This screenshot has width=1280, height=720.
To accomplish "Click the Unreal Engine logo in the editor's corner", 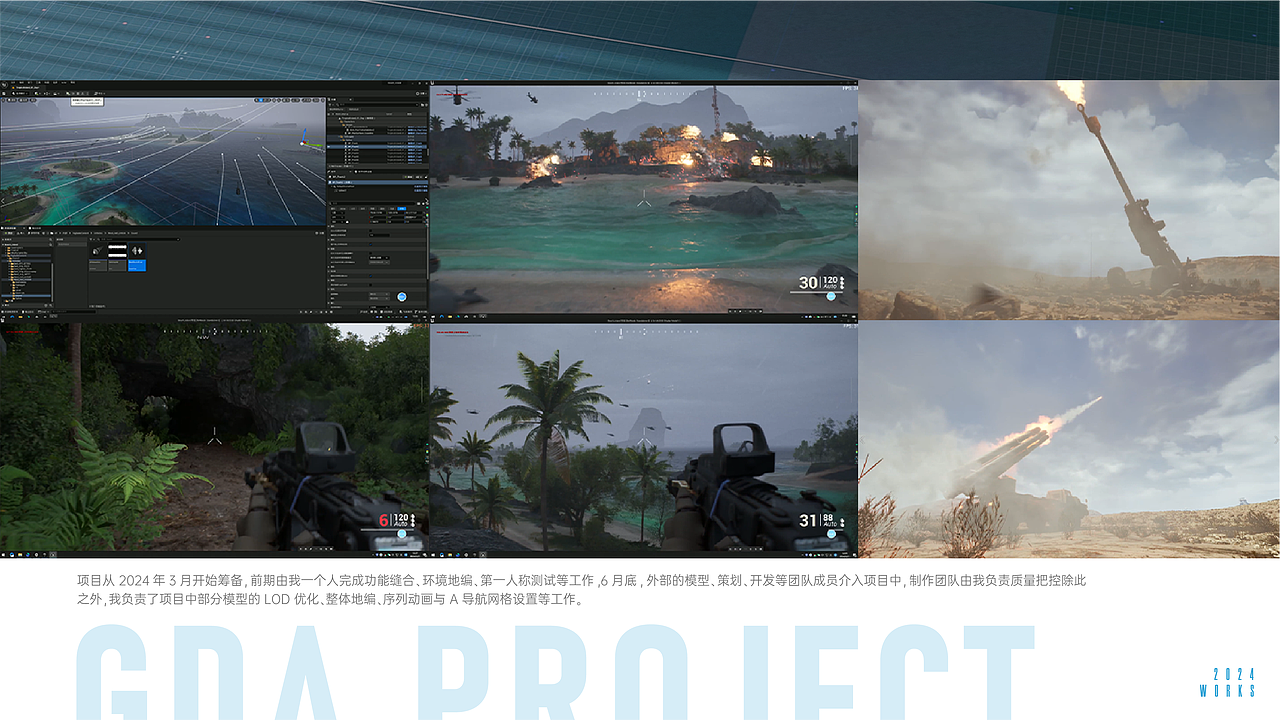I will [x=5, y=83].
